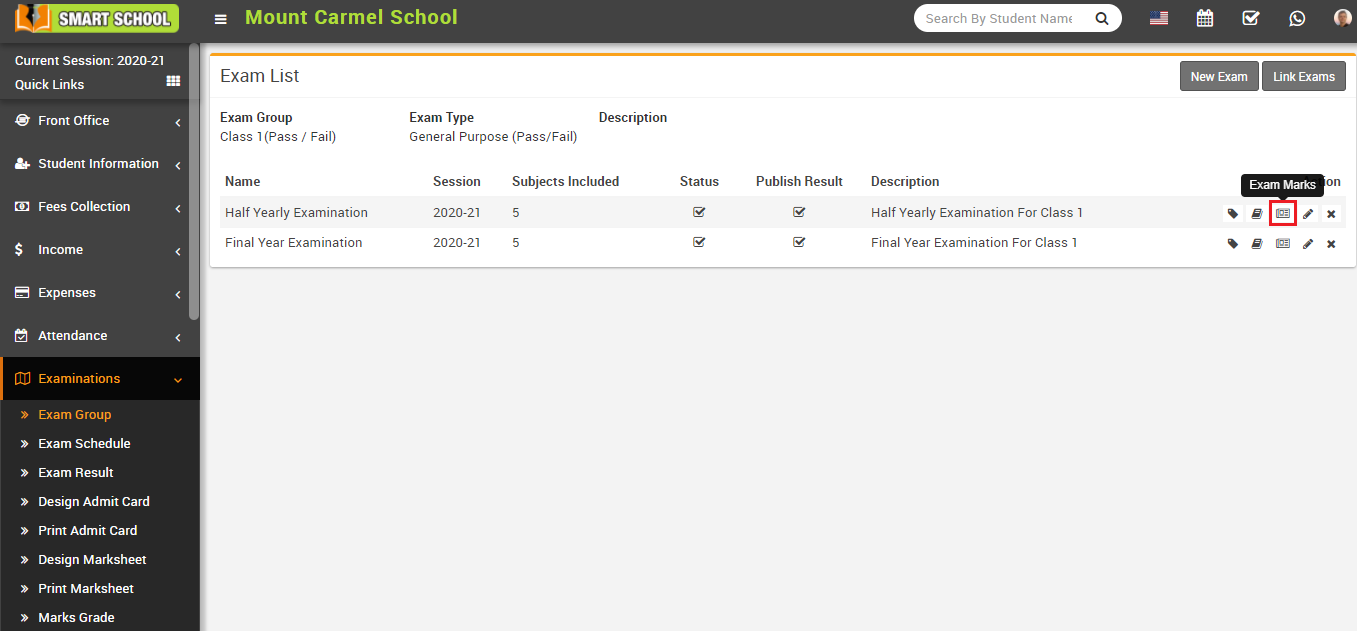Click the New Exam button
The image size is (1366, 631).
click(x=1219, y=75)
